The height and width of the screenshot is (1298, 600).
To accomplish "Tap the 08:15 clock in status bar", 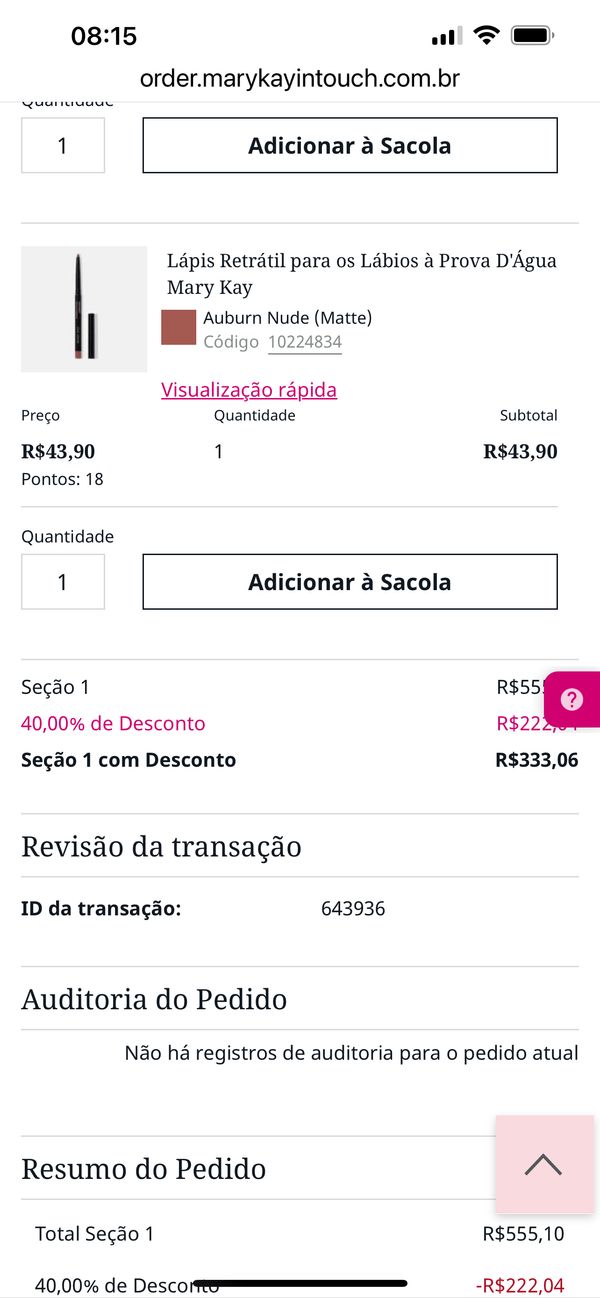I will (x=104, y=37).
